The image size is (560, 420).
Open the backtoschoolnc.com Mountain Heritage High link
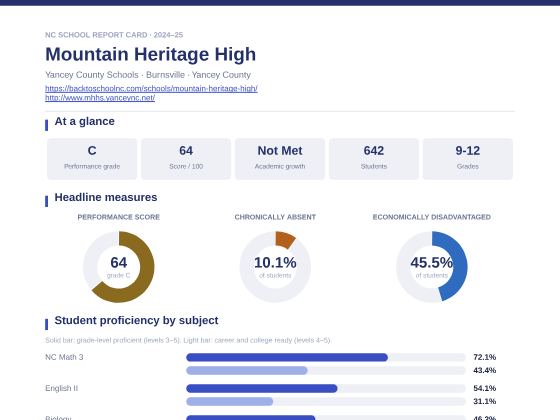[151, 88]
